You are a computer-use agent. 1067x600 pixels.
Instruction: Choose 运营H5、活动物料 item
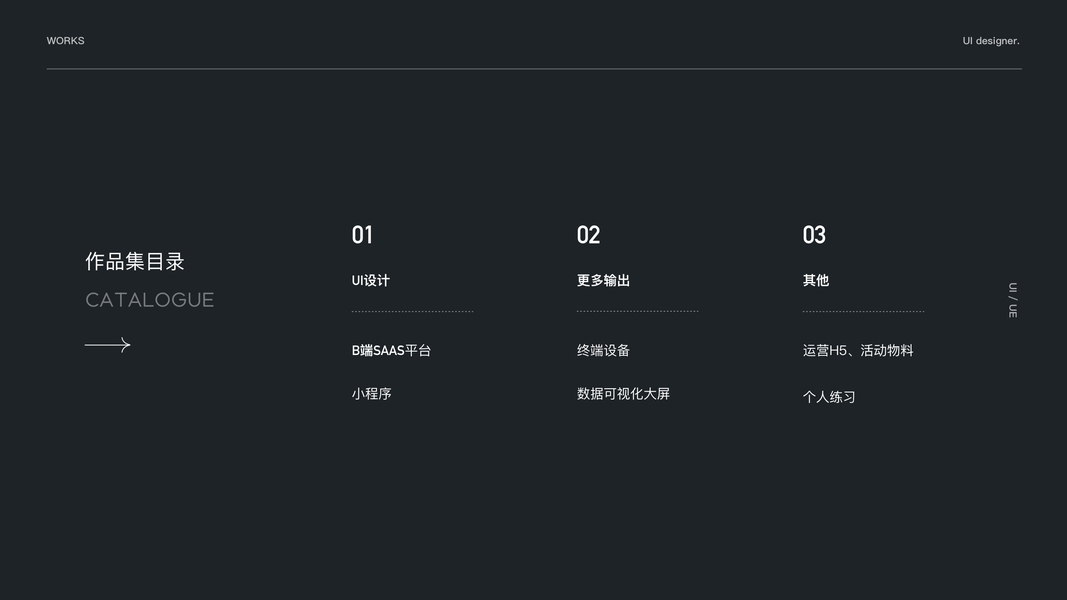click(857, 351)
